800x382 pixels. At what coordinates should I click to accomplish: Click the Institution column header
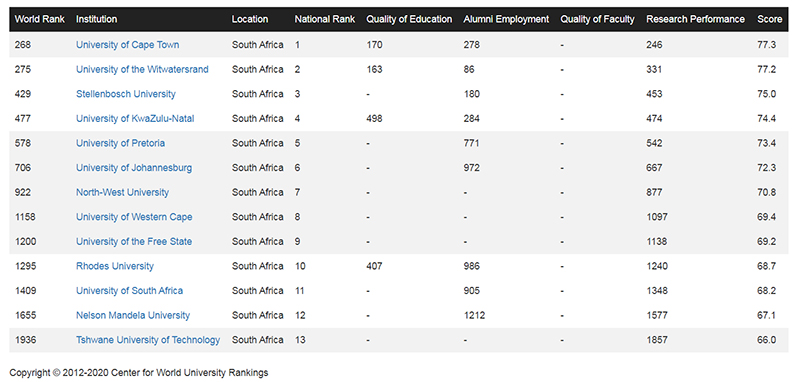[96, 19]
